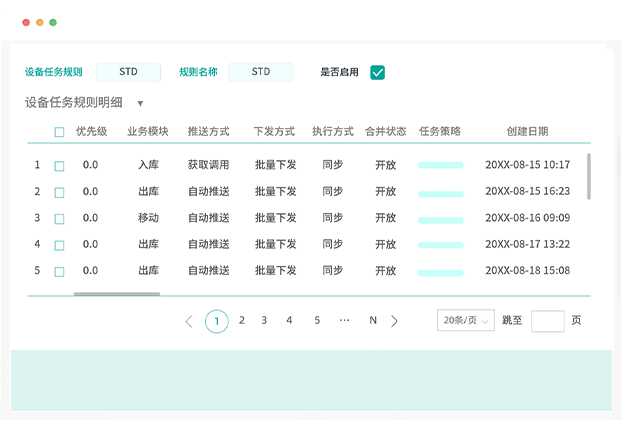Image resolution: width=622 pixels, height=421 pixels.
Task: Click the vertical table scrollbar
Action: pyautogui.click(x=589, y=177)
